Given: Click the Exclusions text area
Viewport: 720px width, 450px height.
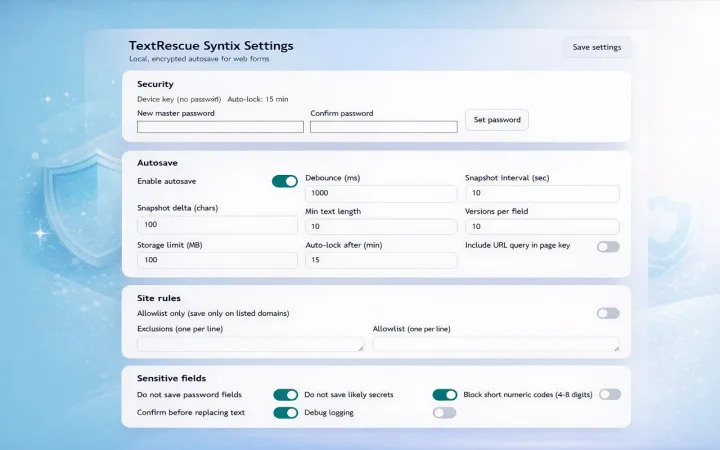Looking at the screenshot, I should click(x=250, y=344).
